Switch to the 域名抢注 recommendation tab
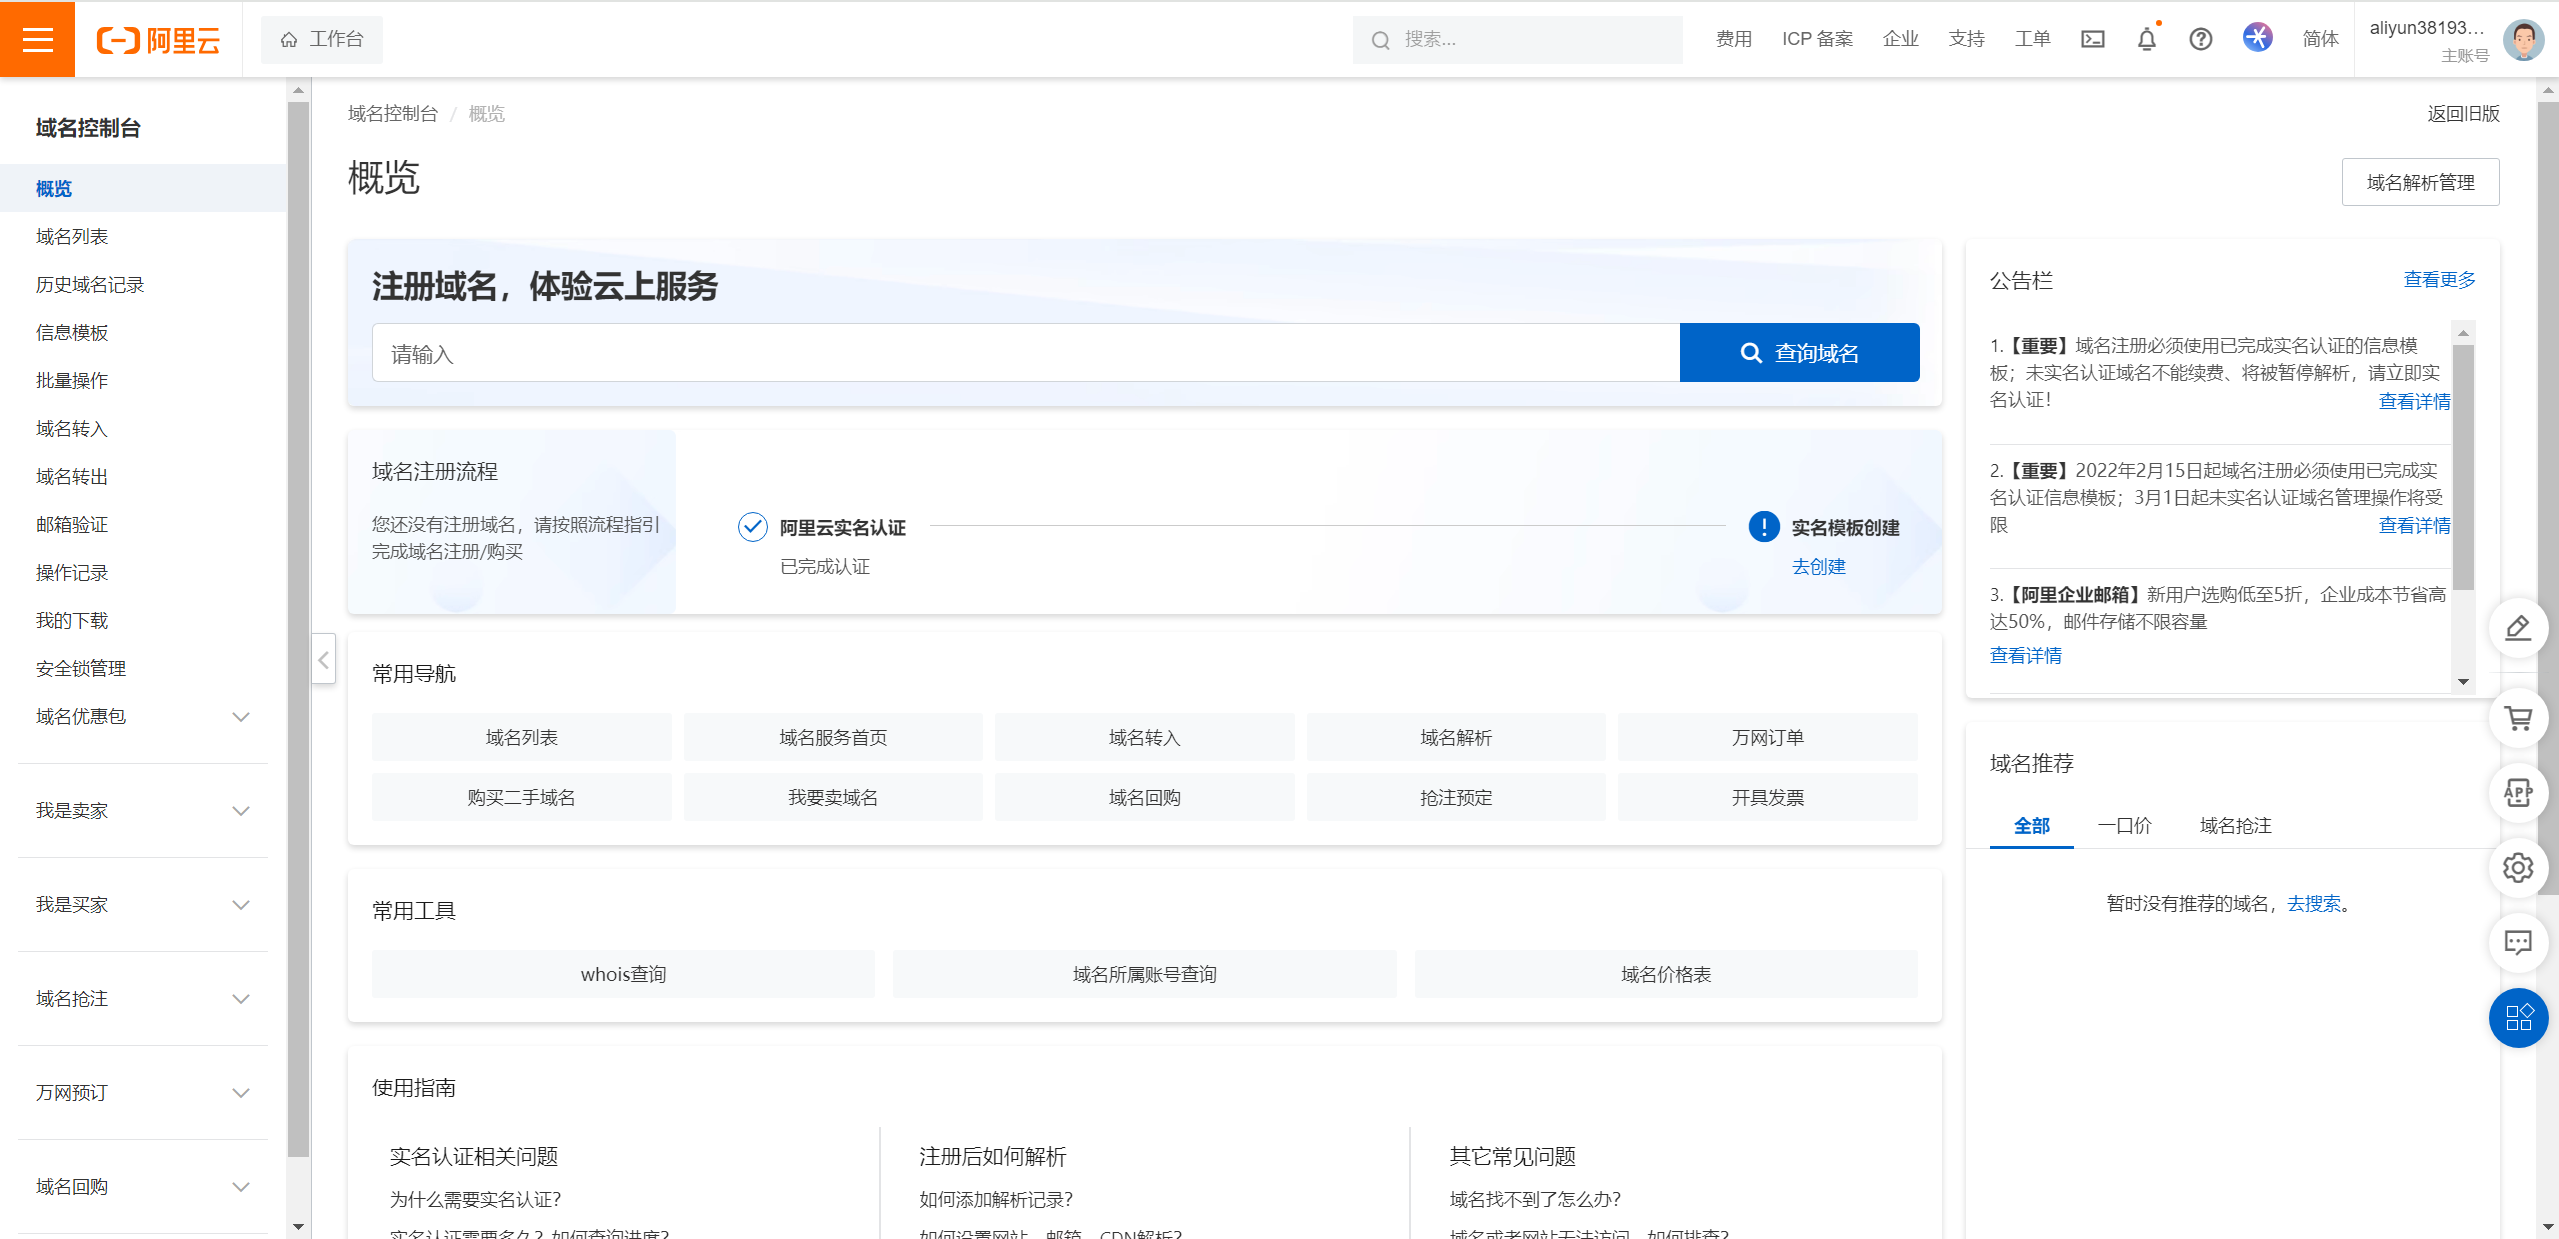The image size is (2559, 1239). [x=2236, y=826]
